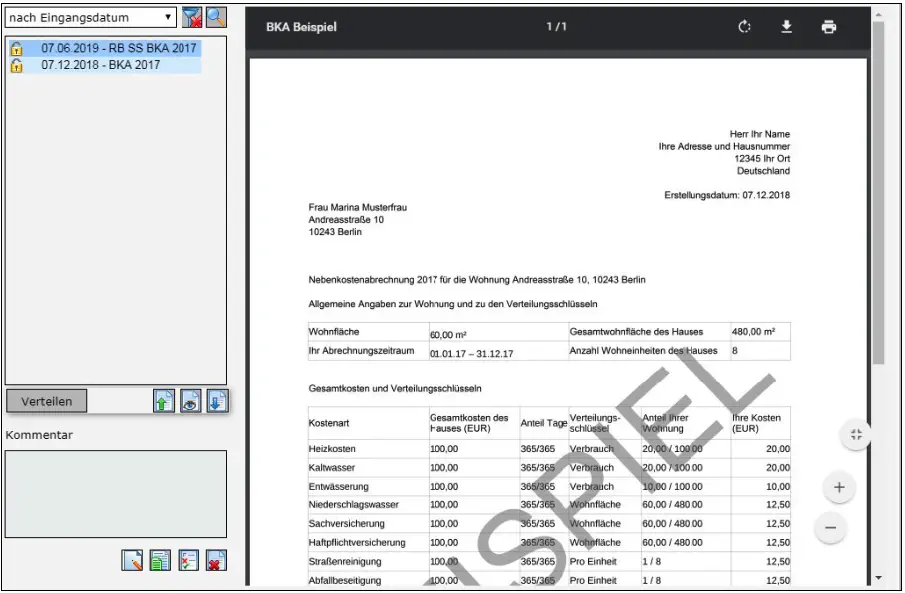Toggle lock on 07.06.2019 document

17,48
